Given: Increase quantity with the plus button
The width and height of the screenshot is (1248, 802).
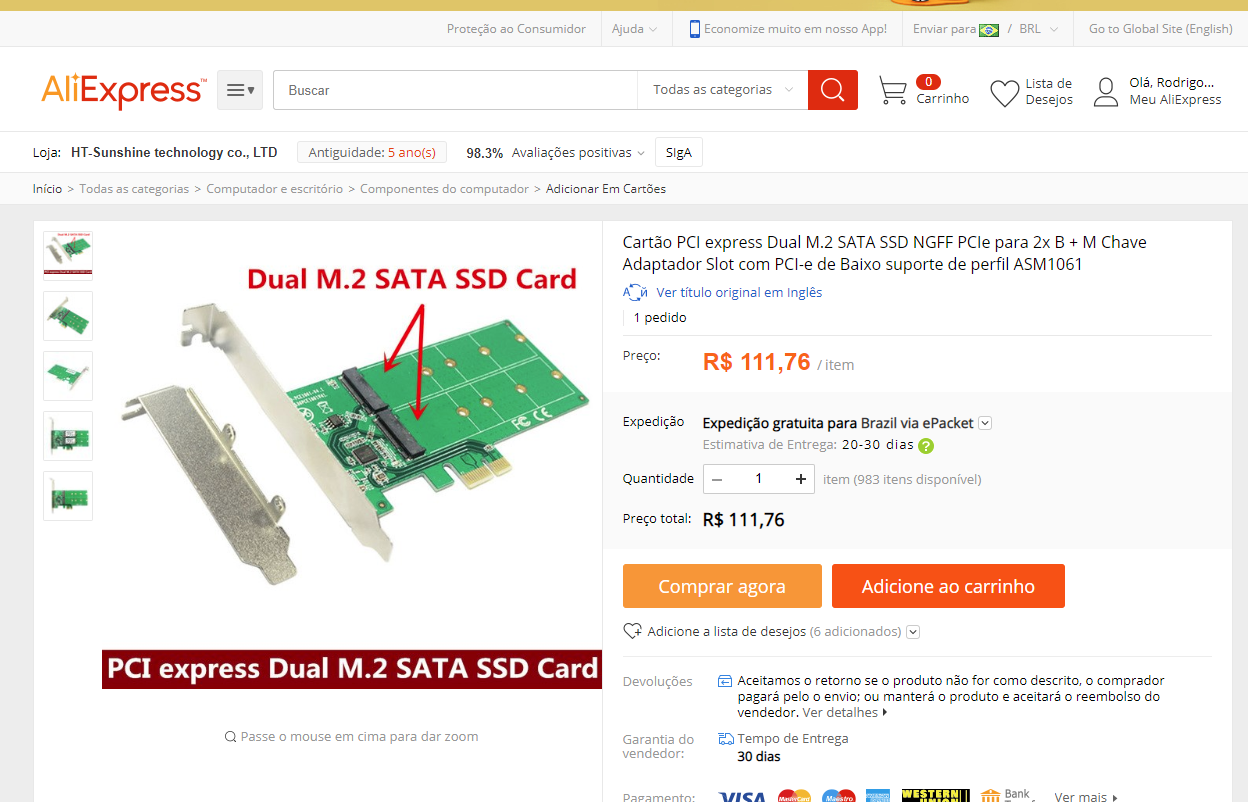Looking at the screenshot, I should point(800,479).
